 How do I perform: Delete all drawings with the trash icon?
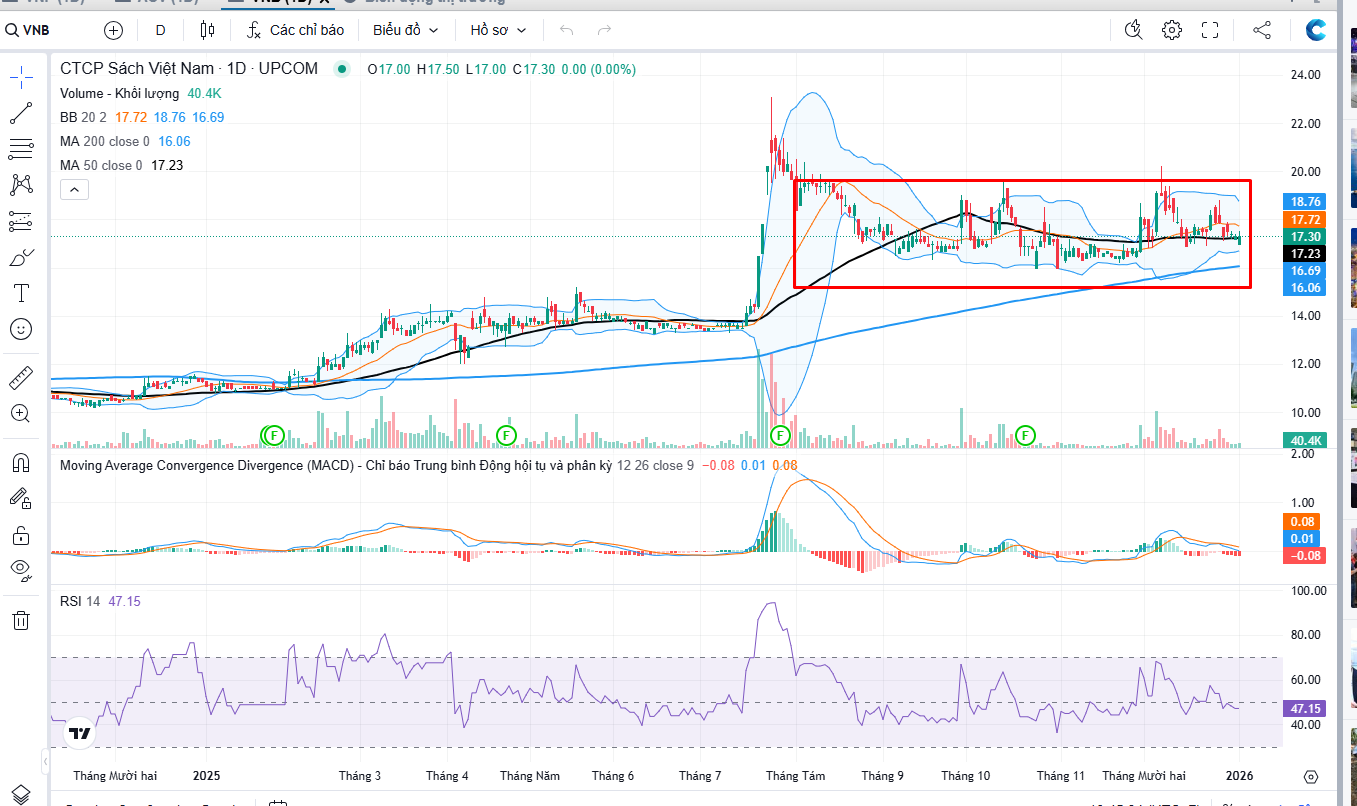[x=21, y=620]
